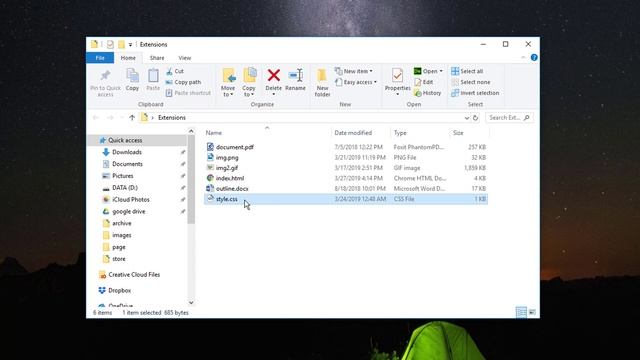Open Documents in navigation pane
The width and height of the screenshot is (640, 360).
coord(127,164)
